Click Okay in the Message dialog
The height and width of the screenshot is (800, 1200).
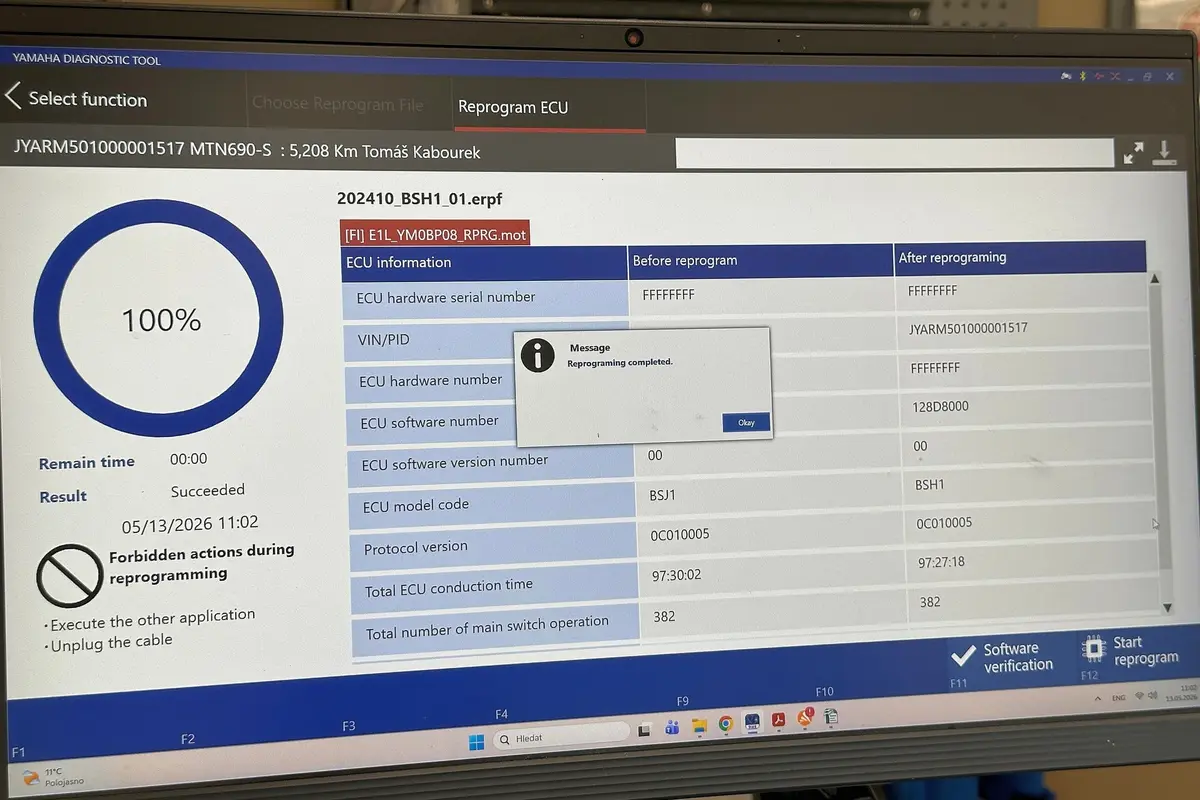pos(746,422)
